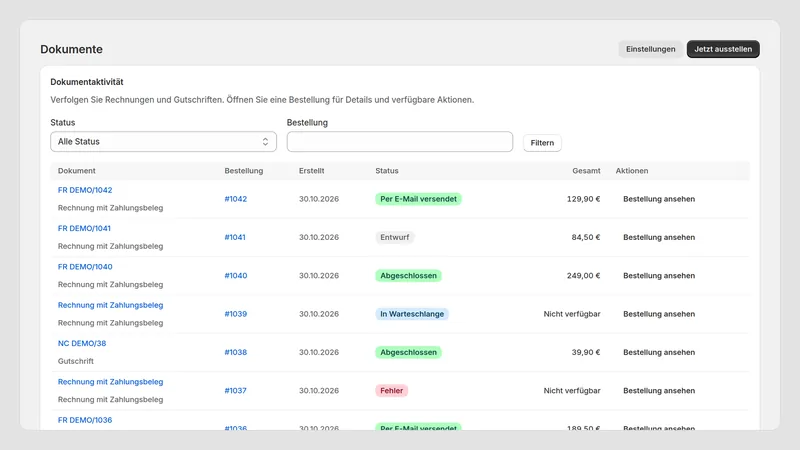
Task: Open the Rechnung mit Zahlungsbeleg link for order #1037
Action: [110, 381]
